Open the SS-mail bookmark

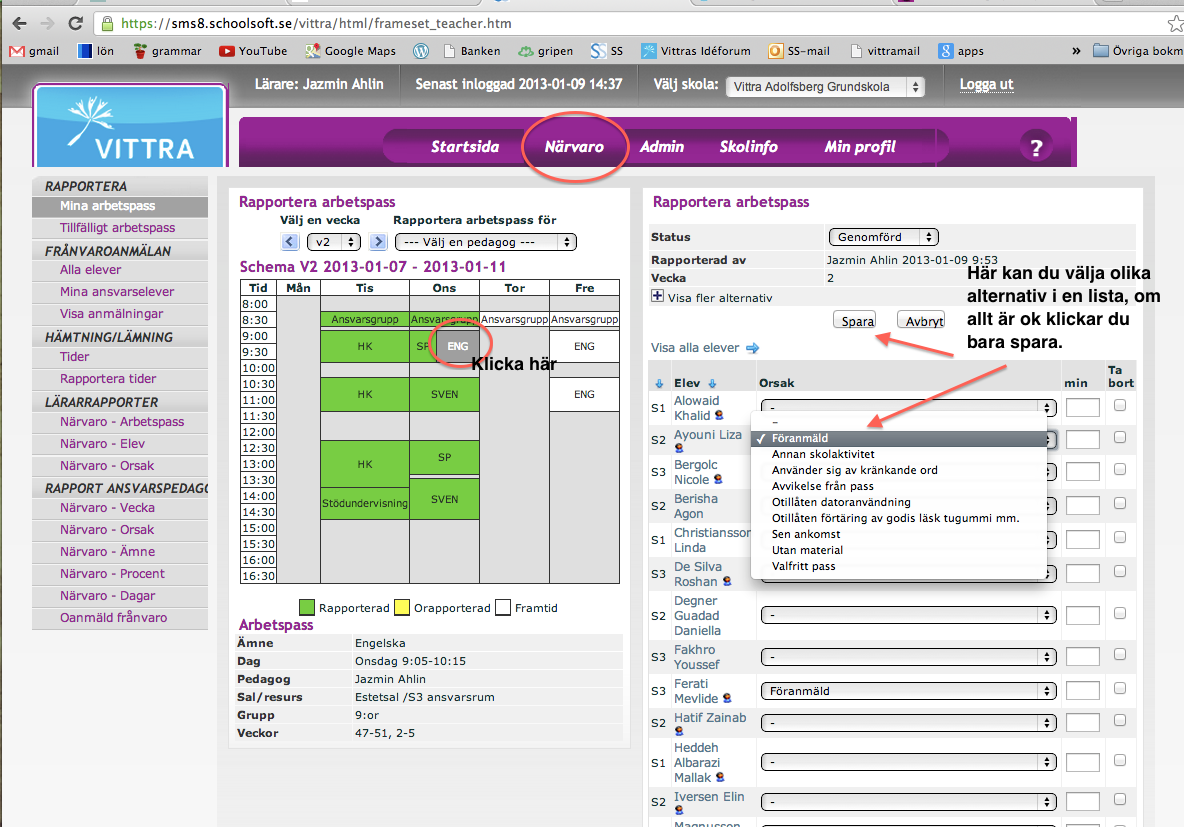(799, 51)
